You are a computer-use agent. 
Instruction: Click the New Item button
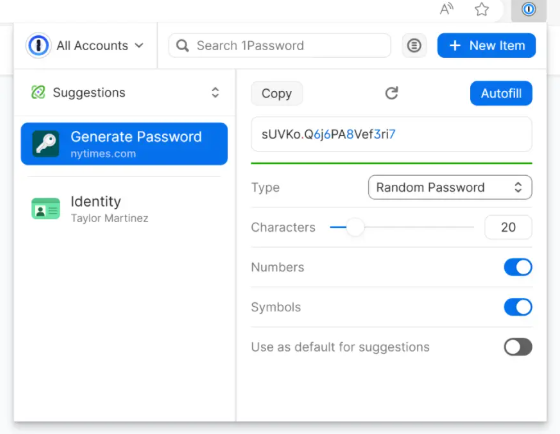pos(486,45)
